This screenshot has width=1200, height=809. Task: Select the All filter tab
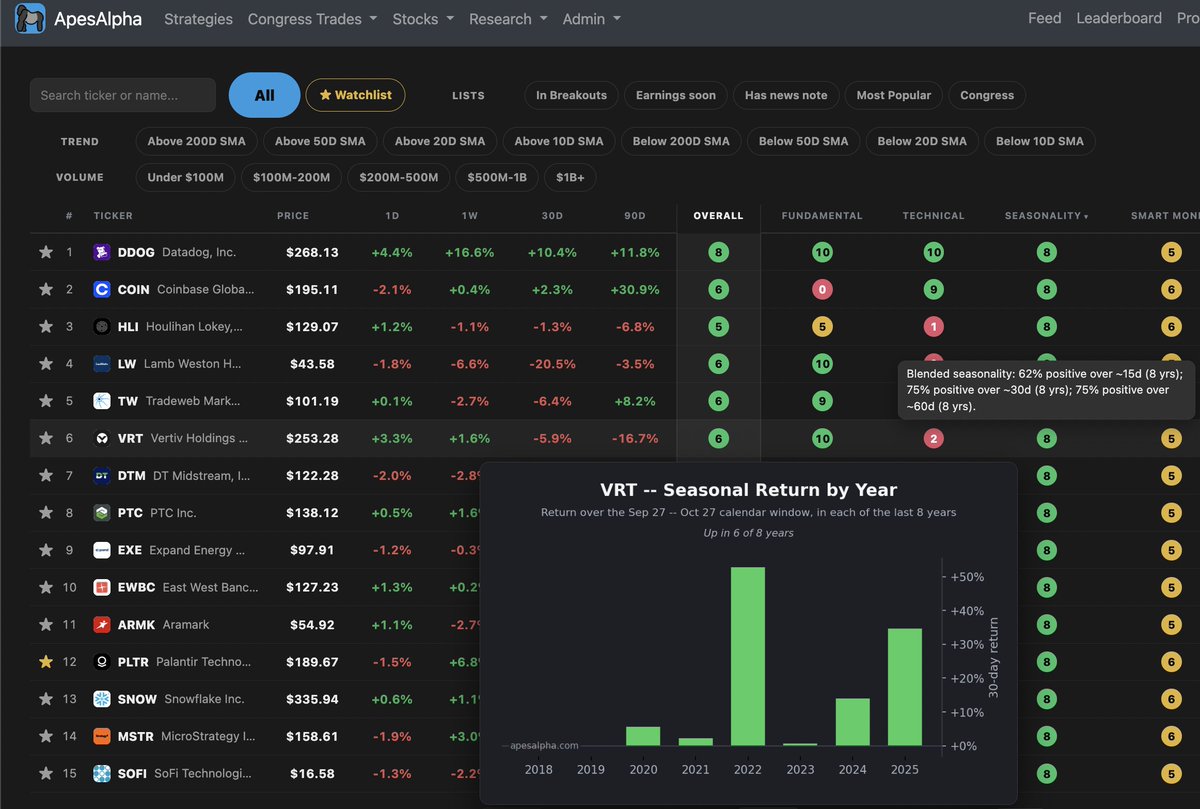pos(264,95)
